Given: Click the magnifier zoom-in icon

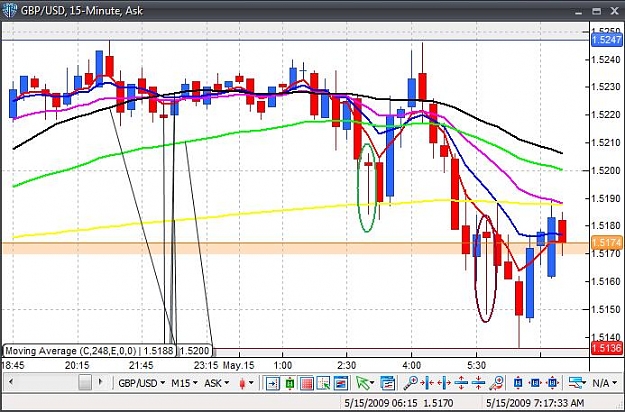Looking at the screenshot, I should click(x=410, y=383).
